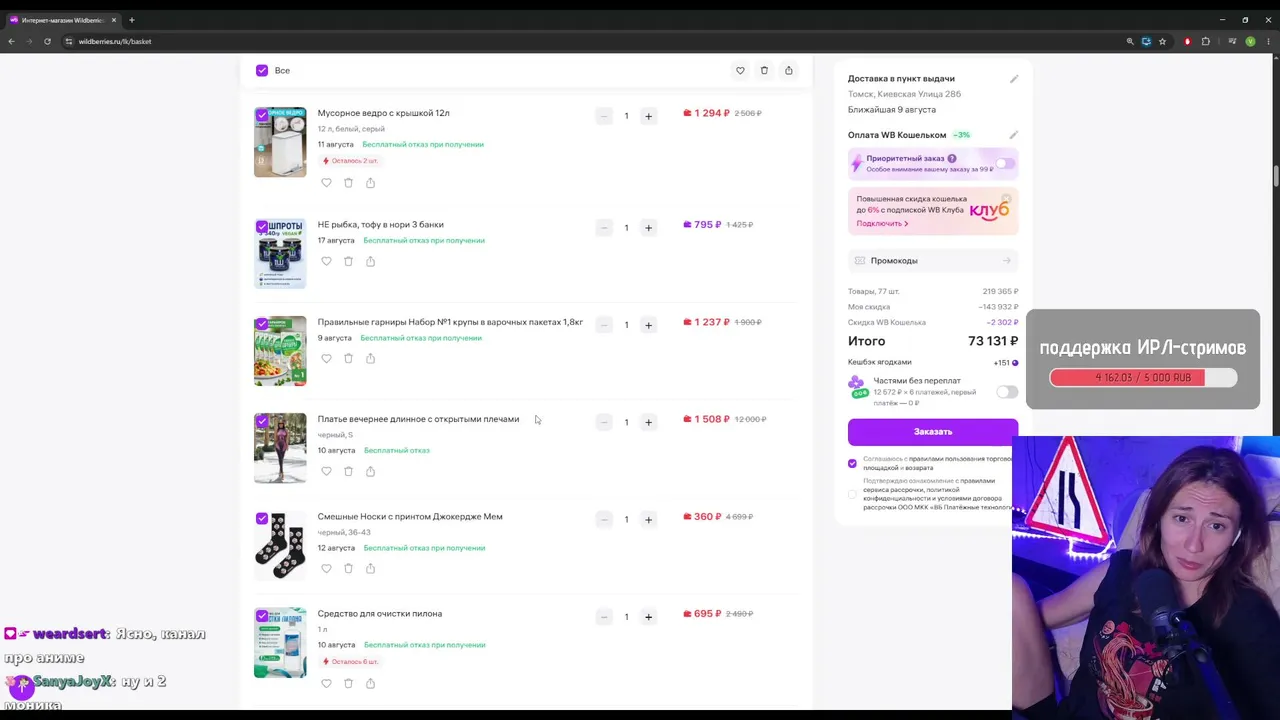The image size is (1280, 720).
Task: Toggle agreement with marketplace rules checkbox
Action: [x=852, y=463]
